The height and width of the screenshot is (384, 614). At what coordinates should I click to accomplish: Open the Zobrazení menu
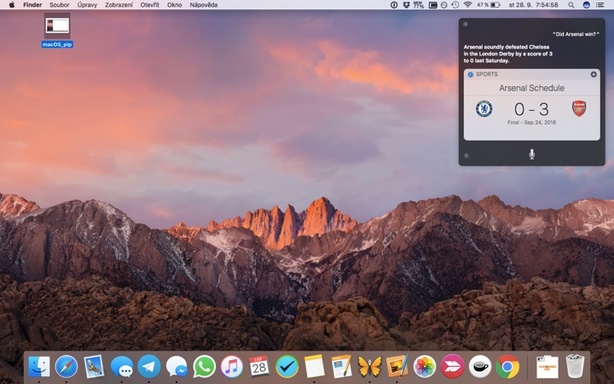click(x=119, y=5)
